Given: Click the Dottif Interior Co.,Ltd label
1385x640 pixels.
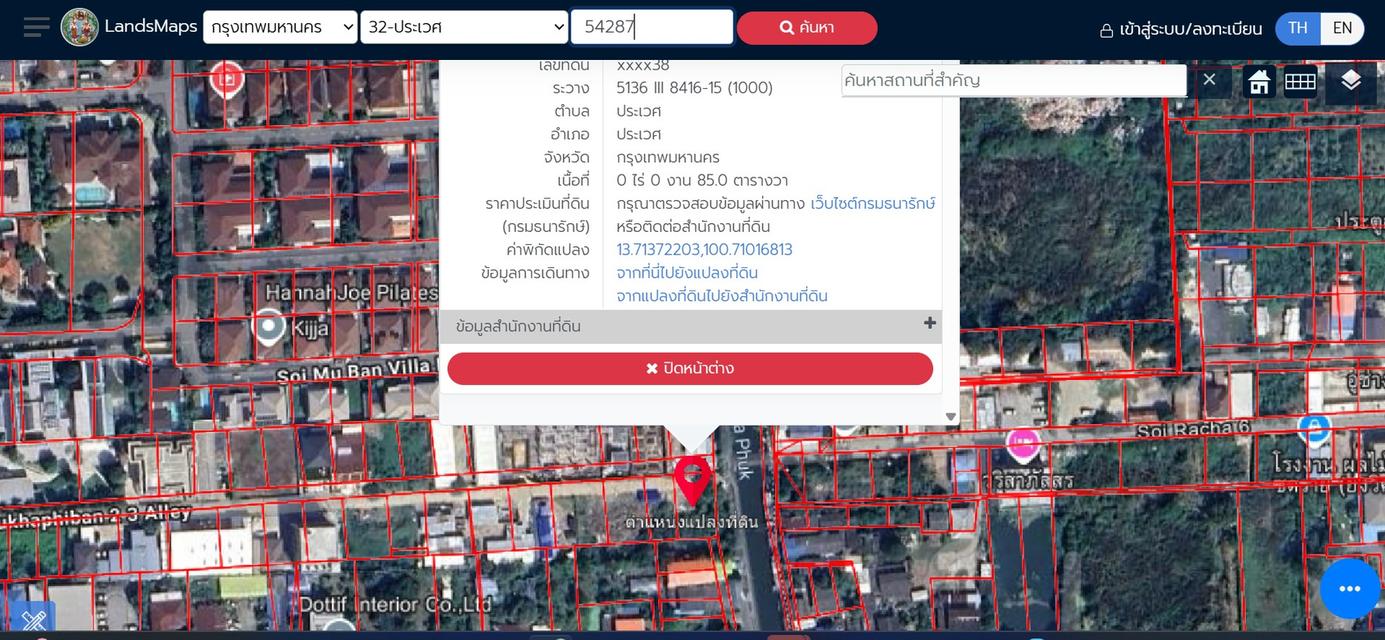Looking at the screenshot, I should click(396, 605).
